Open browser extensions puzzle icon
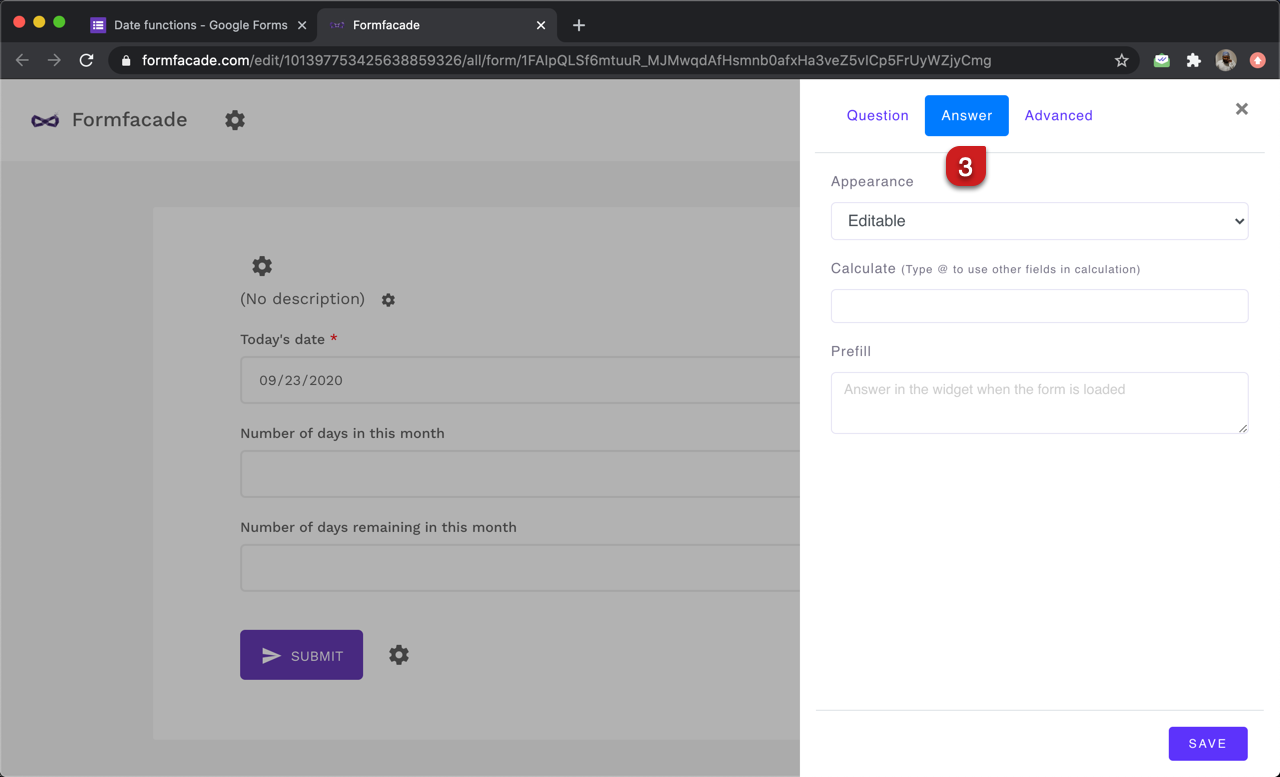This screenshot has height=777, width=1280. 1193,61
